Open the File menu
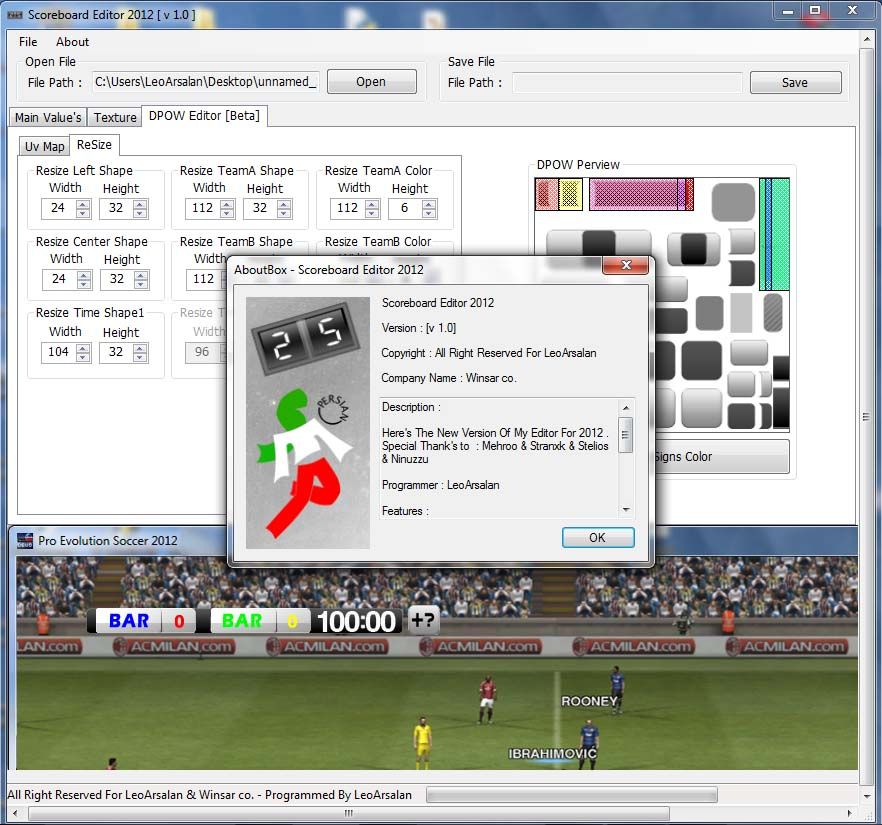 pyautogui.click(x=28, y=42)
